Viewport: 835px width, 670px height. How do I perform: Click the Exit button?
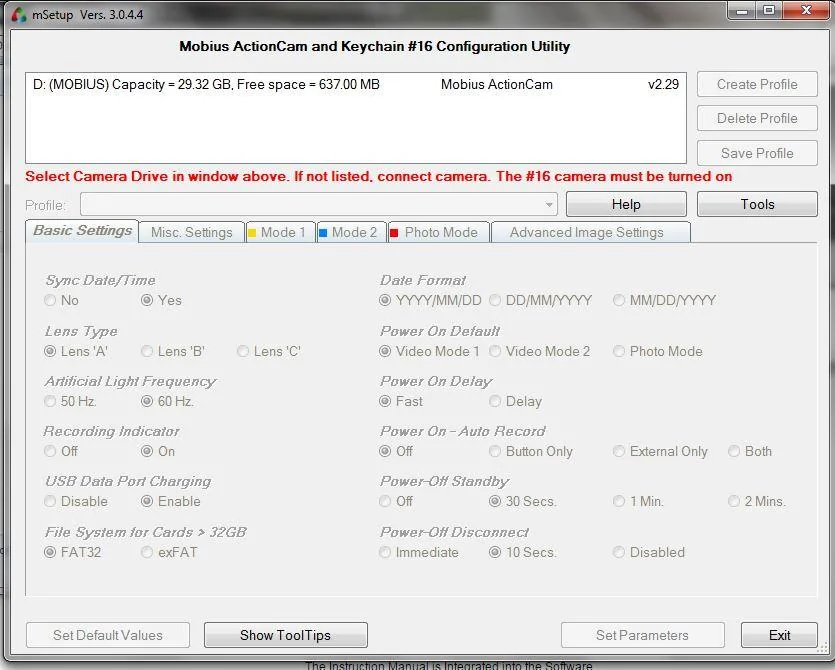tap(779, 635)
